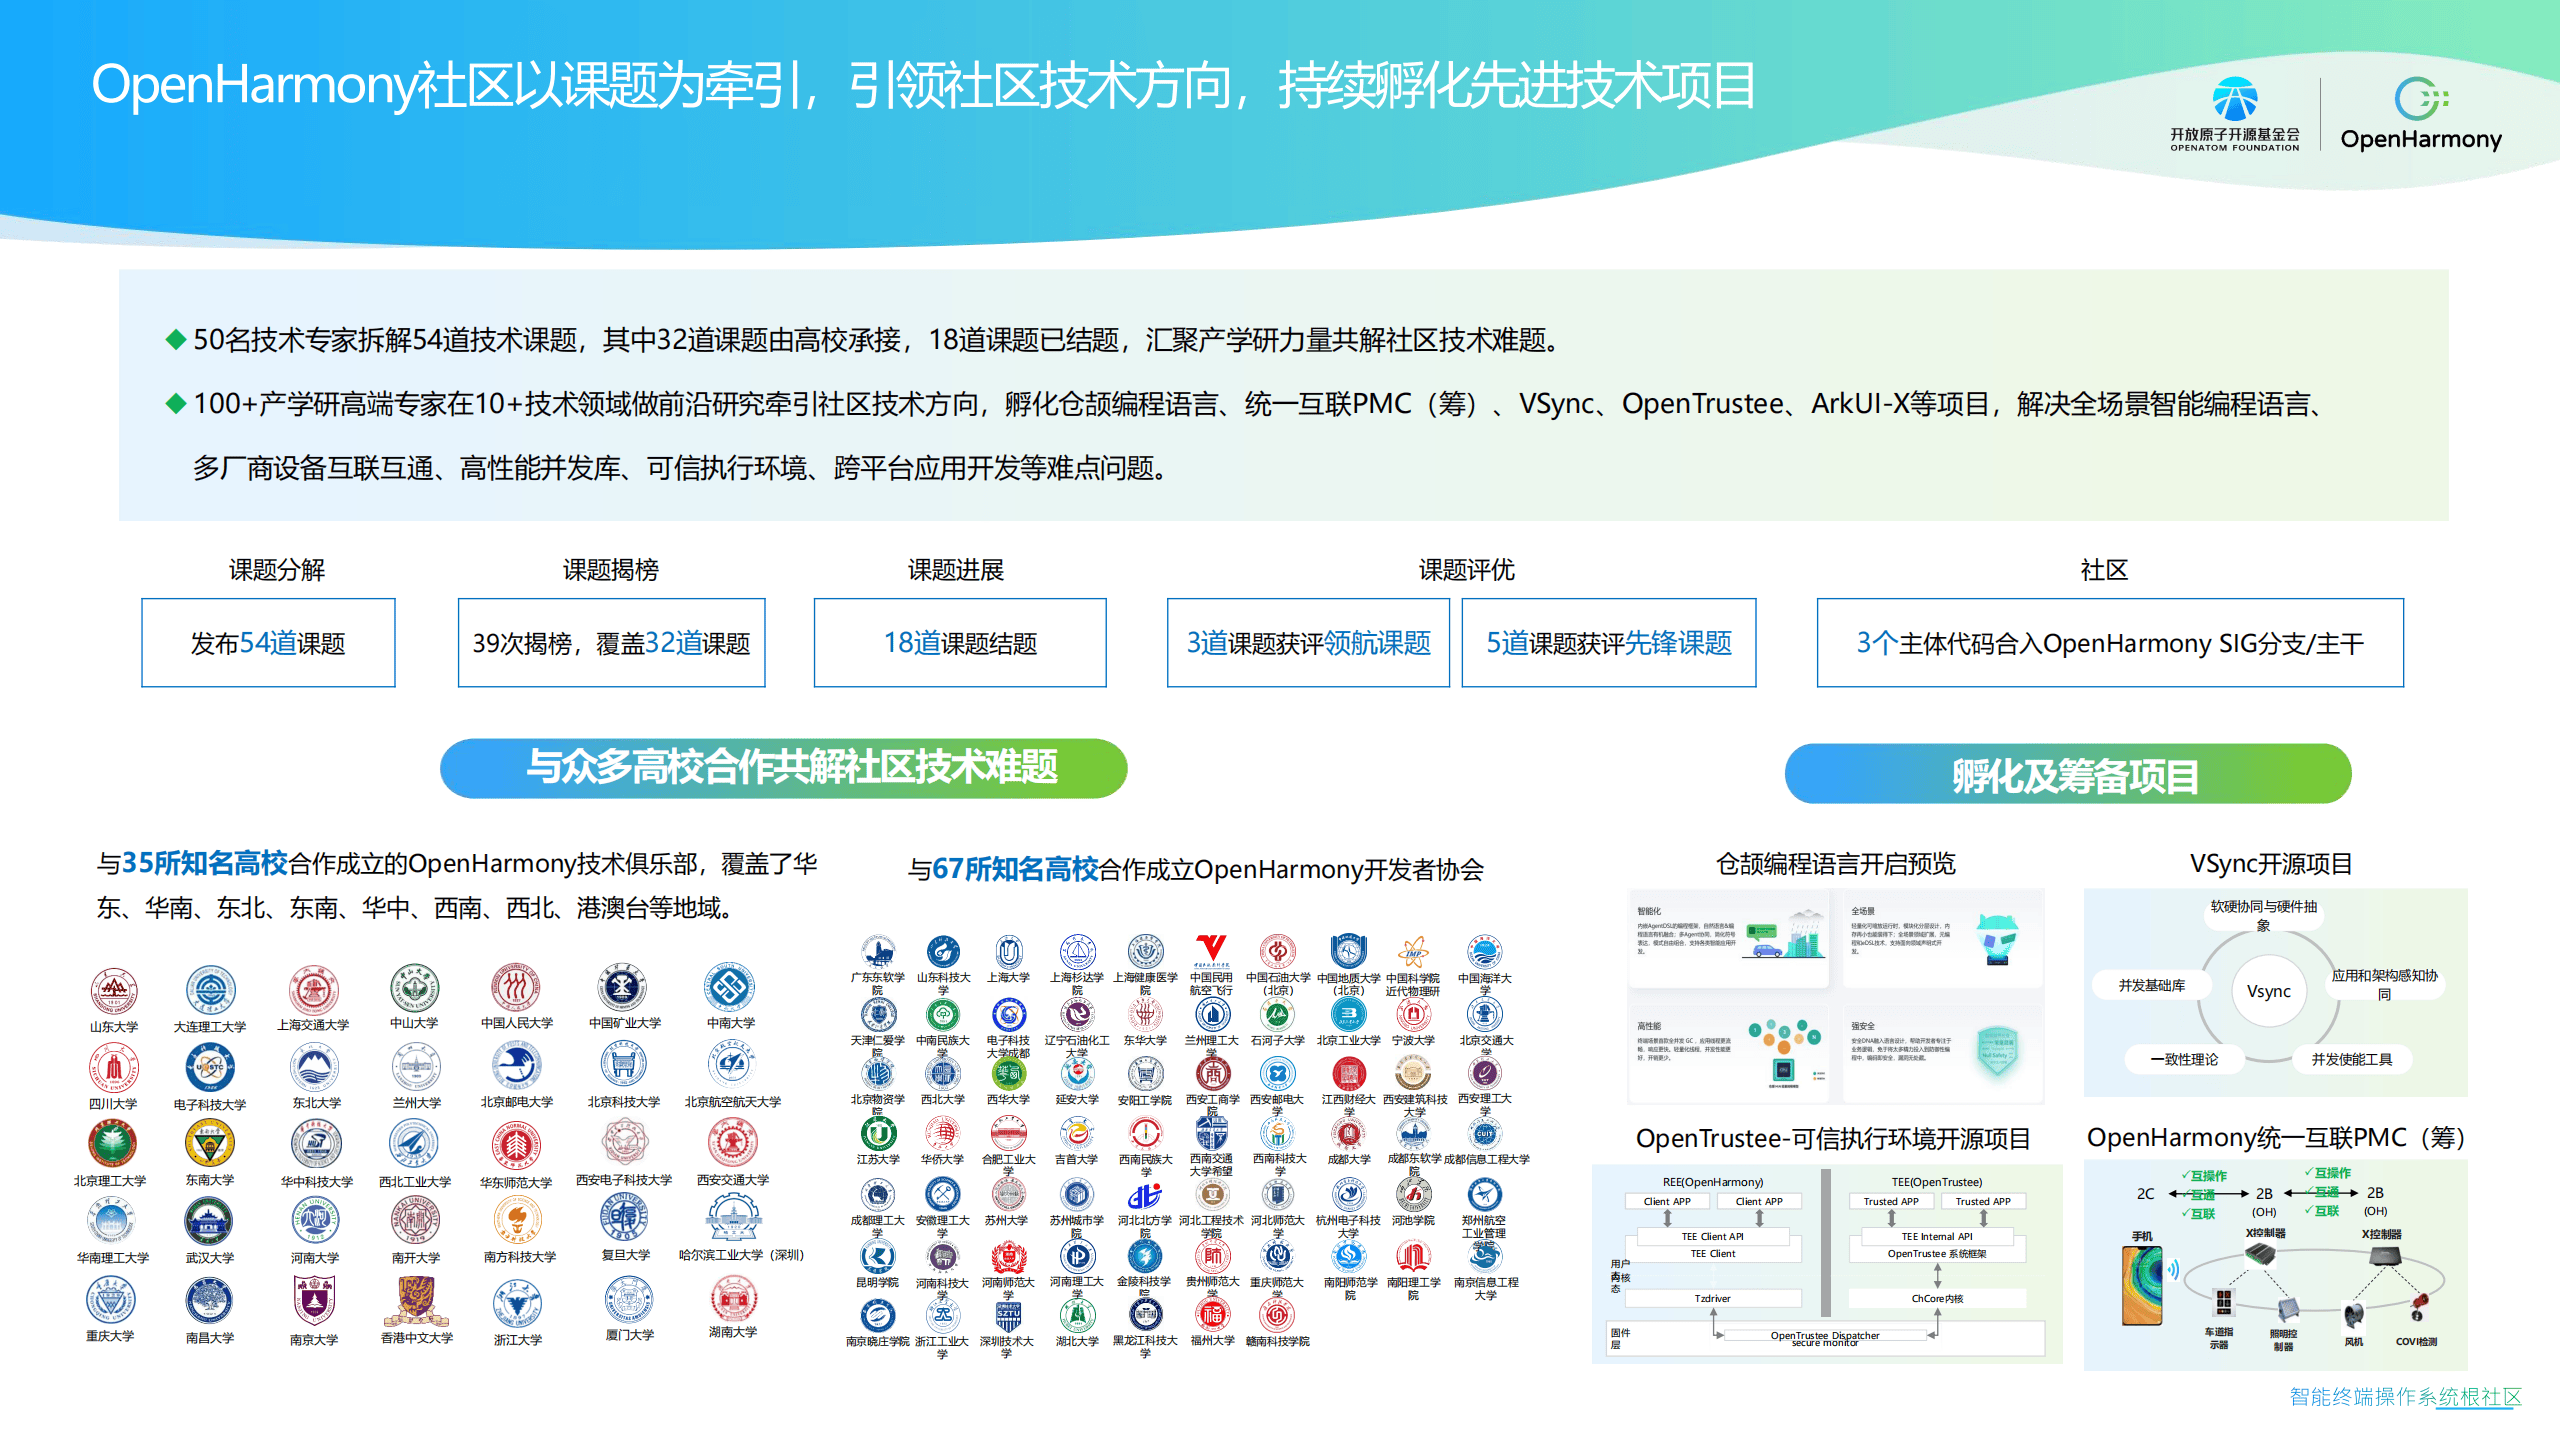Select the 武汉大学 emblem
The width and height of the screenshot is (2560, 1440).
pos(209,1222)
